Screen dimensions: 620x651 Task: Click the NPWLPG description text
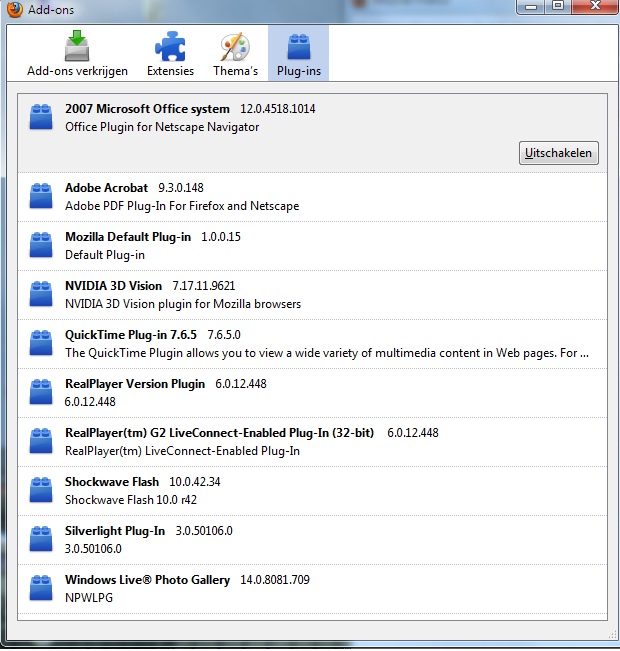click(x=89, y=598)
